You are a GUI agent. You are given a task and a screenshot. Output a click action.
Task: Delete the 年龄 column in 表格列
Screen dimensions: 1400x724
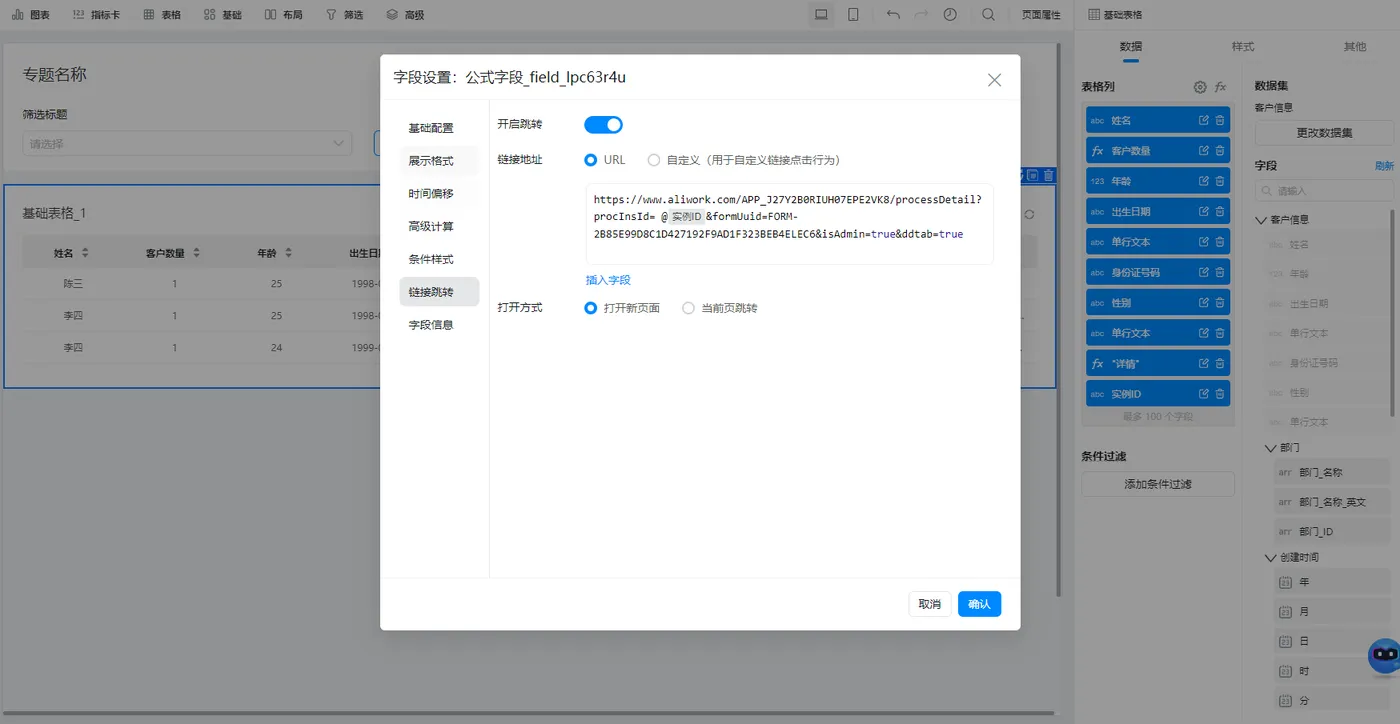1220,181
